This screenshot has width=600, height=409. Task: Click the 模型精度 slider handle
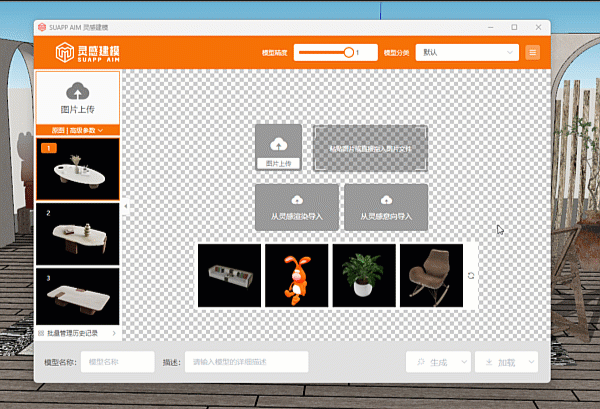point(349,52)
